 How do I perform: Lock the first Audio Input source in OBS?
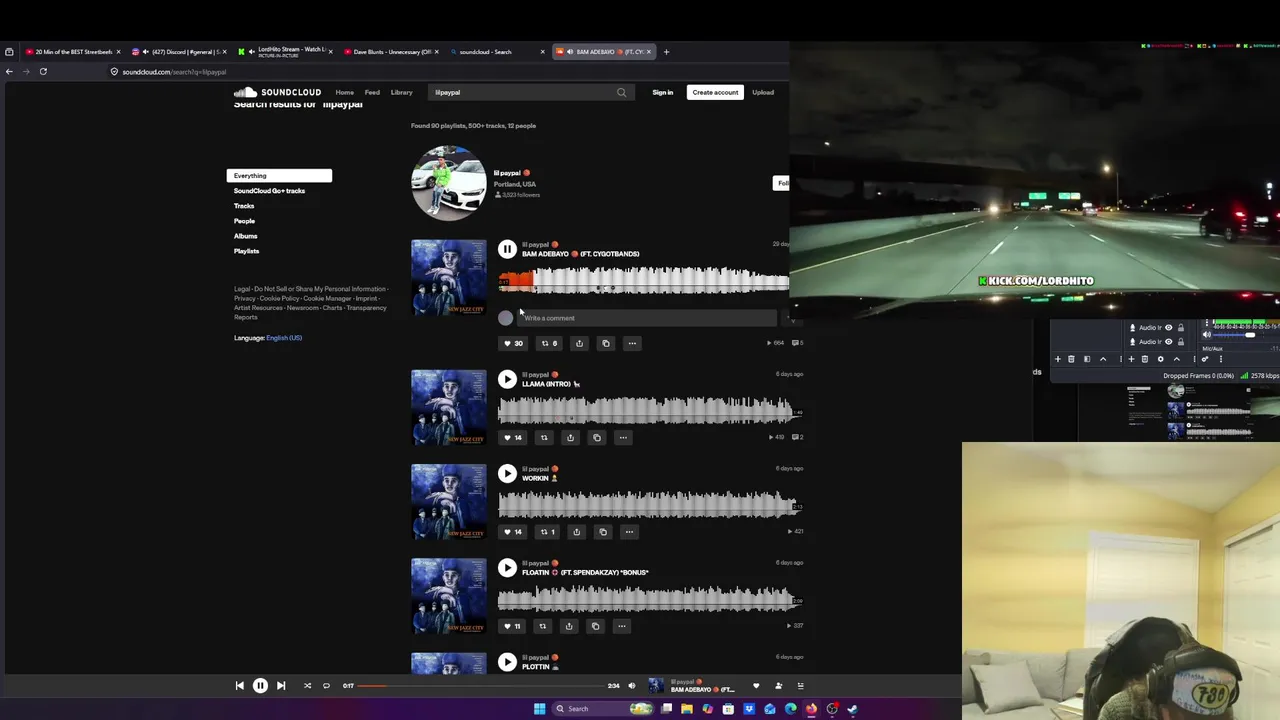[1181, 328]
